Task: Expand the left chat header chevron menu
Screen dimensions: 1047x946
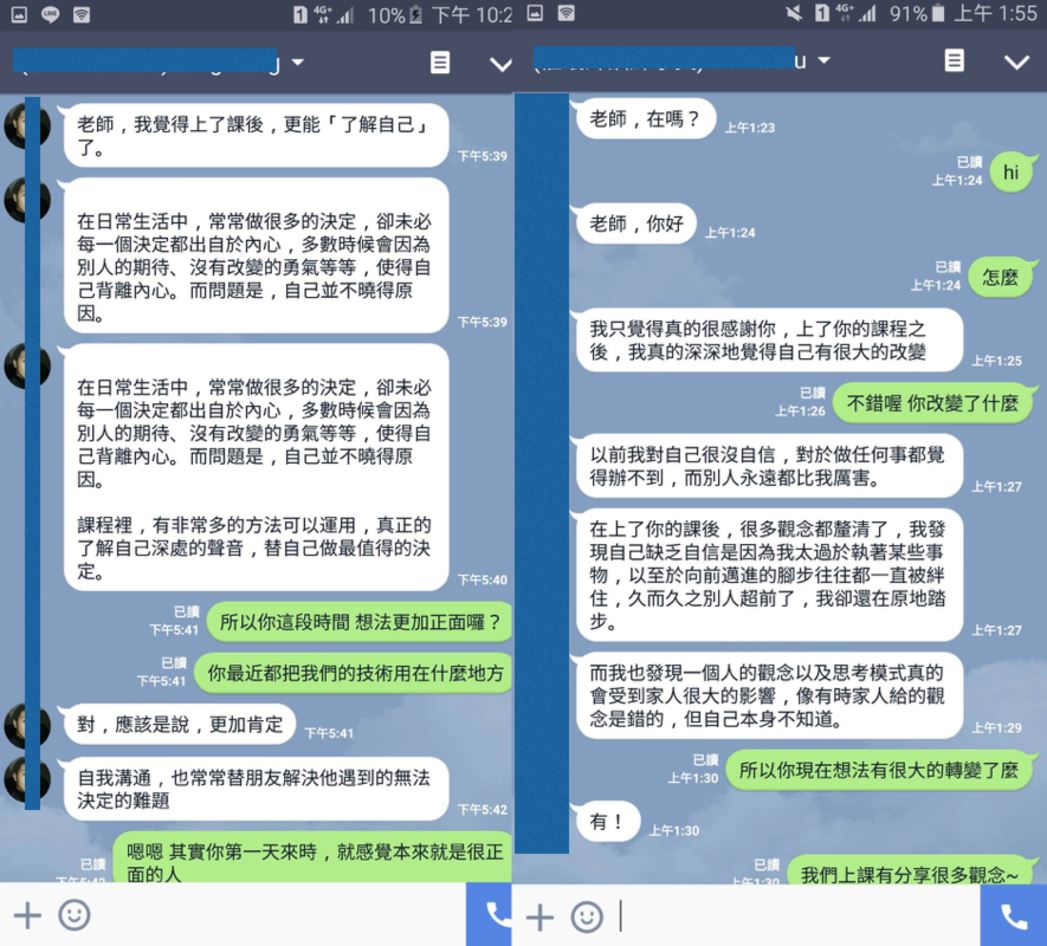Action: pos(500,64)
